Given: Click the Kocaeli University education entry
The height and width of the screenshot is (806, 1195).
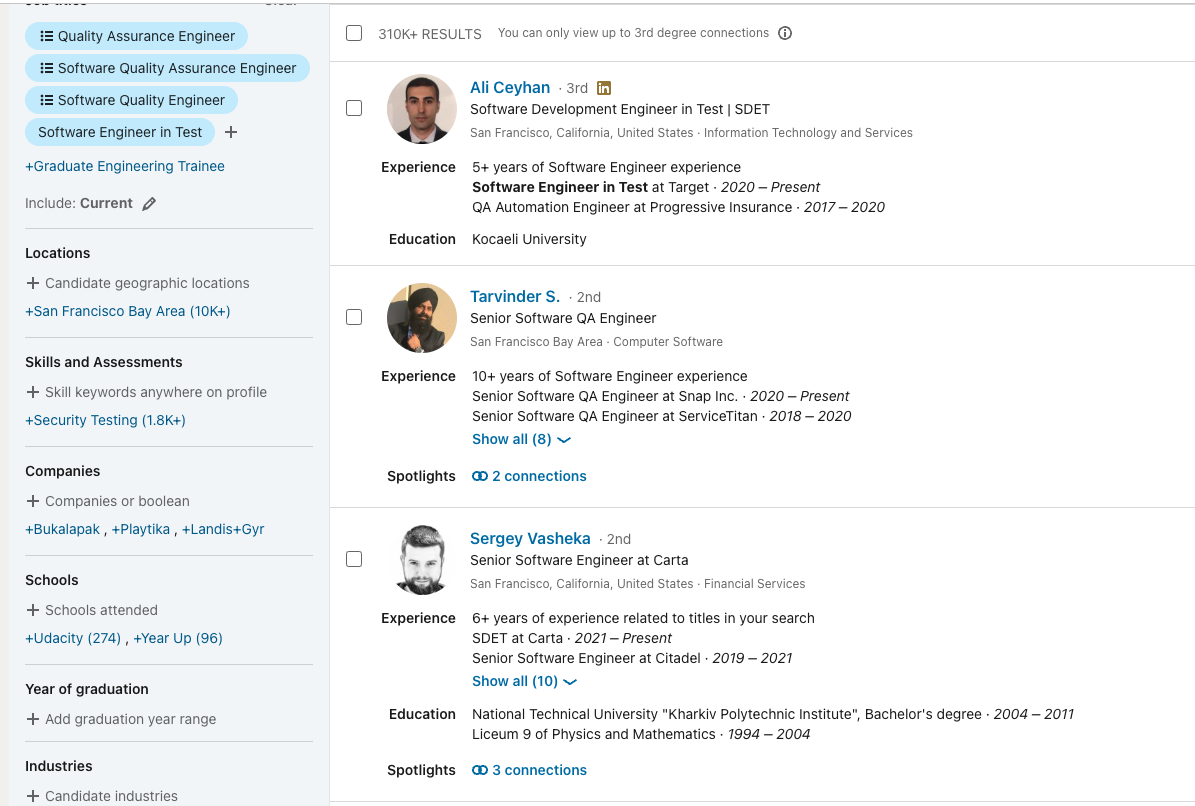Looking at the screenshot, I should click(529, 239).
